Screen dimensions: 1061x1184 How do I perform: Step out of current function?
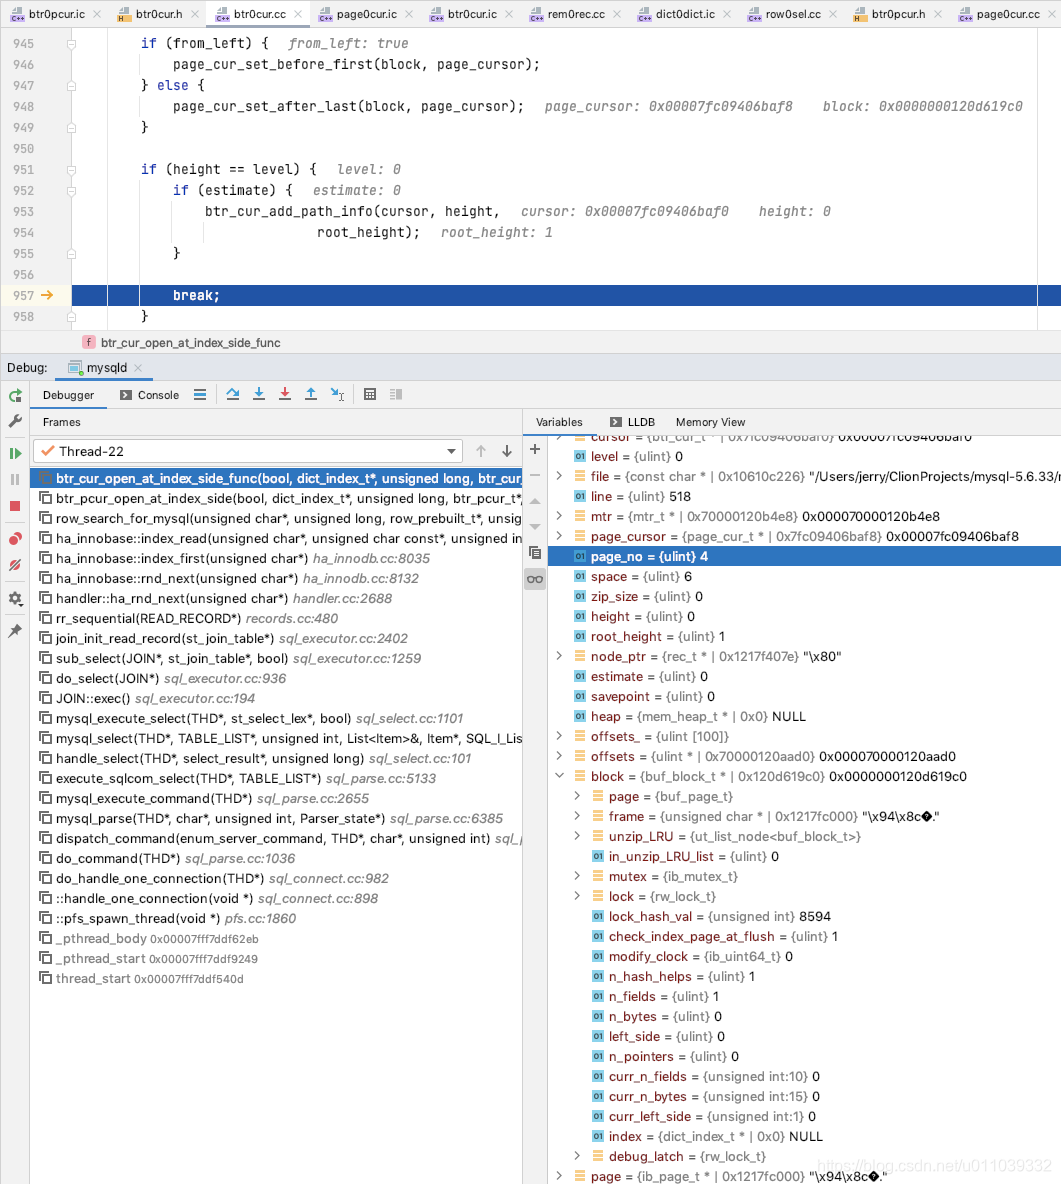[310, 394]
